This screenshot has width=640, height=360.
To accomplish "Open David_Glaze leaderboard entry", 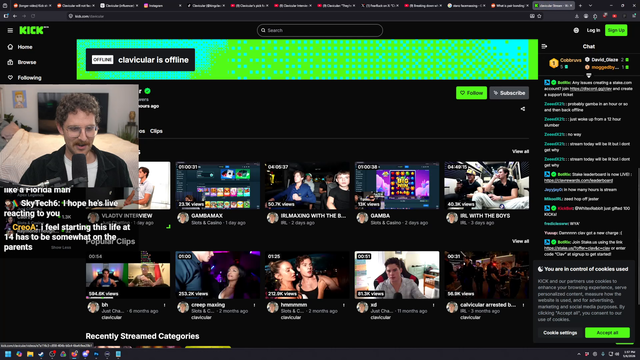I will tap(607, 60).
